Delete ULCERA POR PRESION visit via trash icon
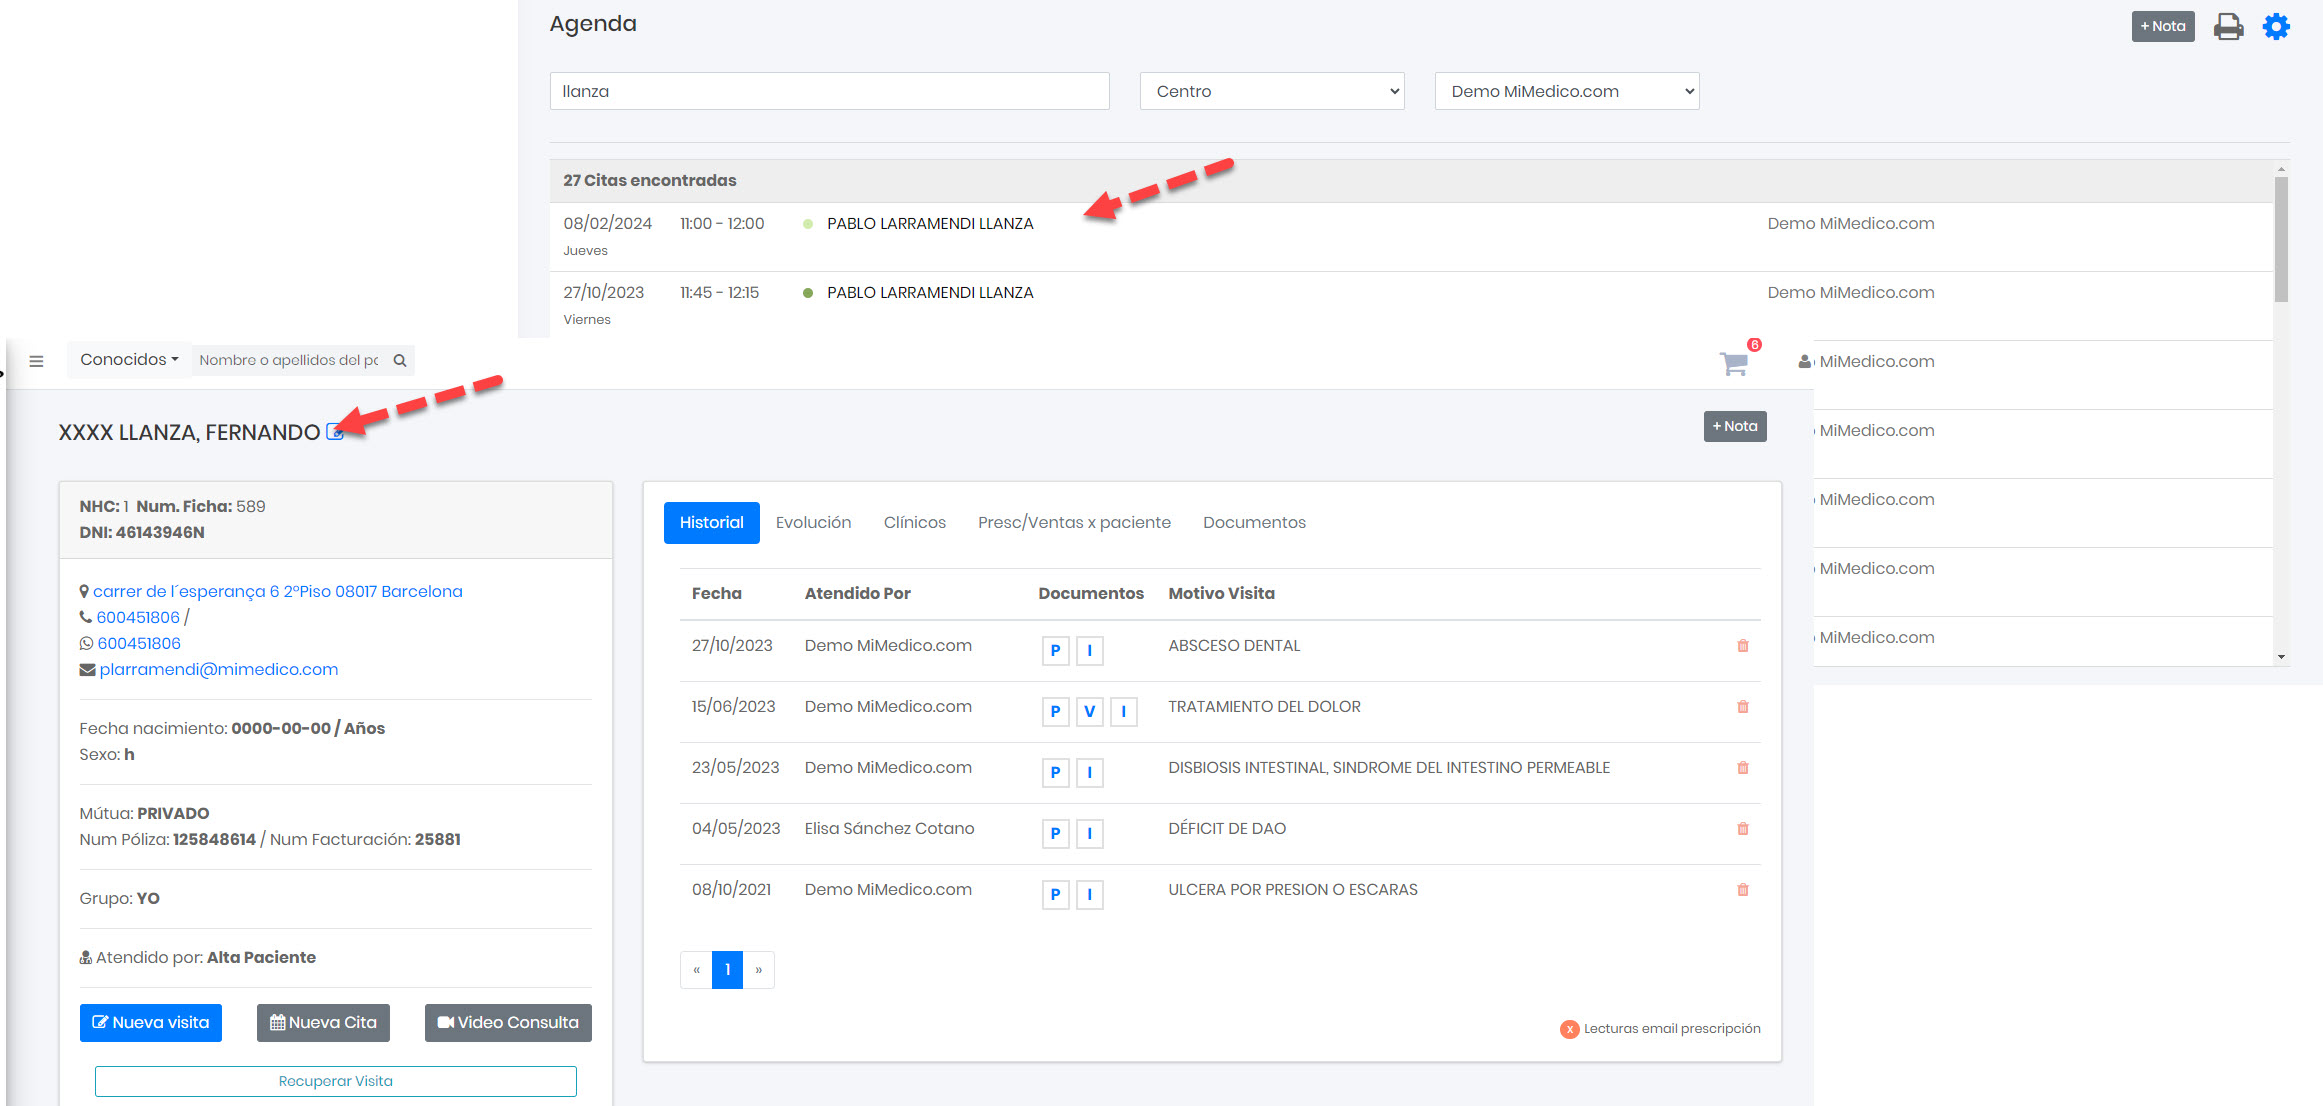The image size is (2323, 1106). click(1743, 890)
